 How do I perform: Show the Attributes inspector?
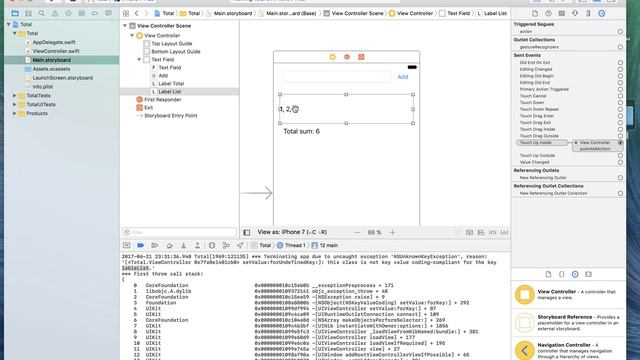click(x=575, y=13)
